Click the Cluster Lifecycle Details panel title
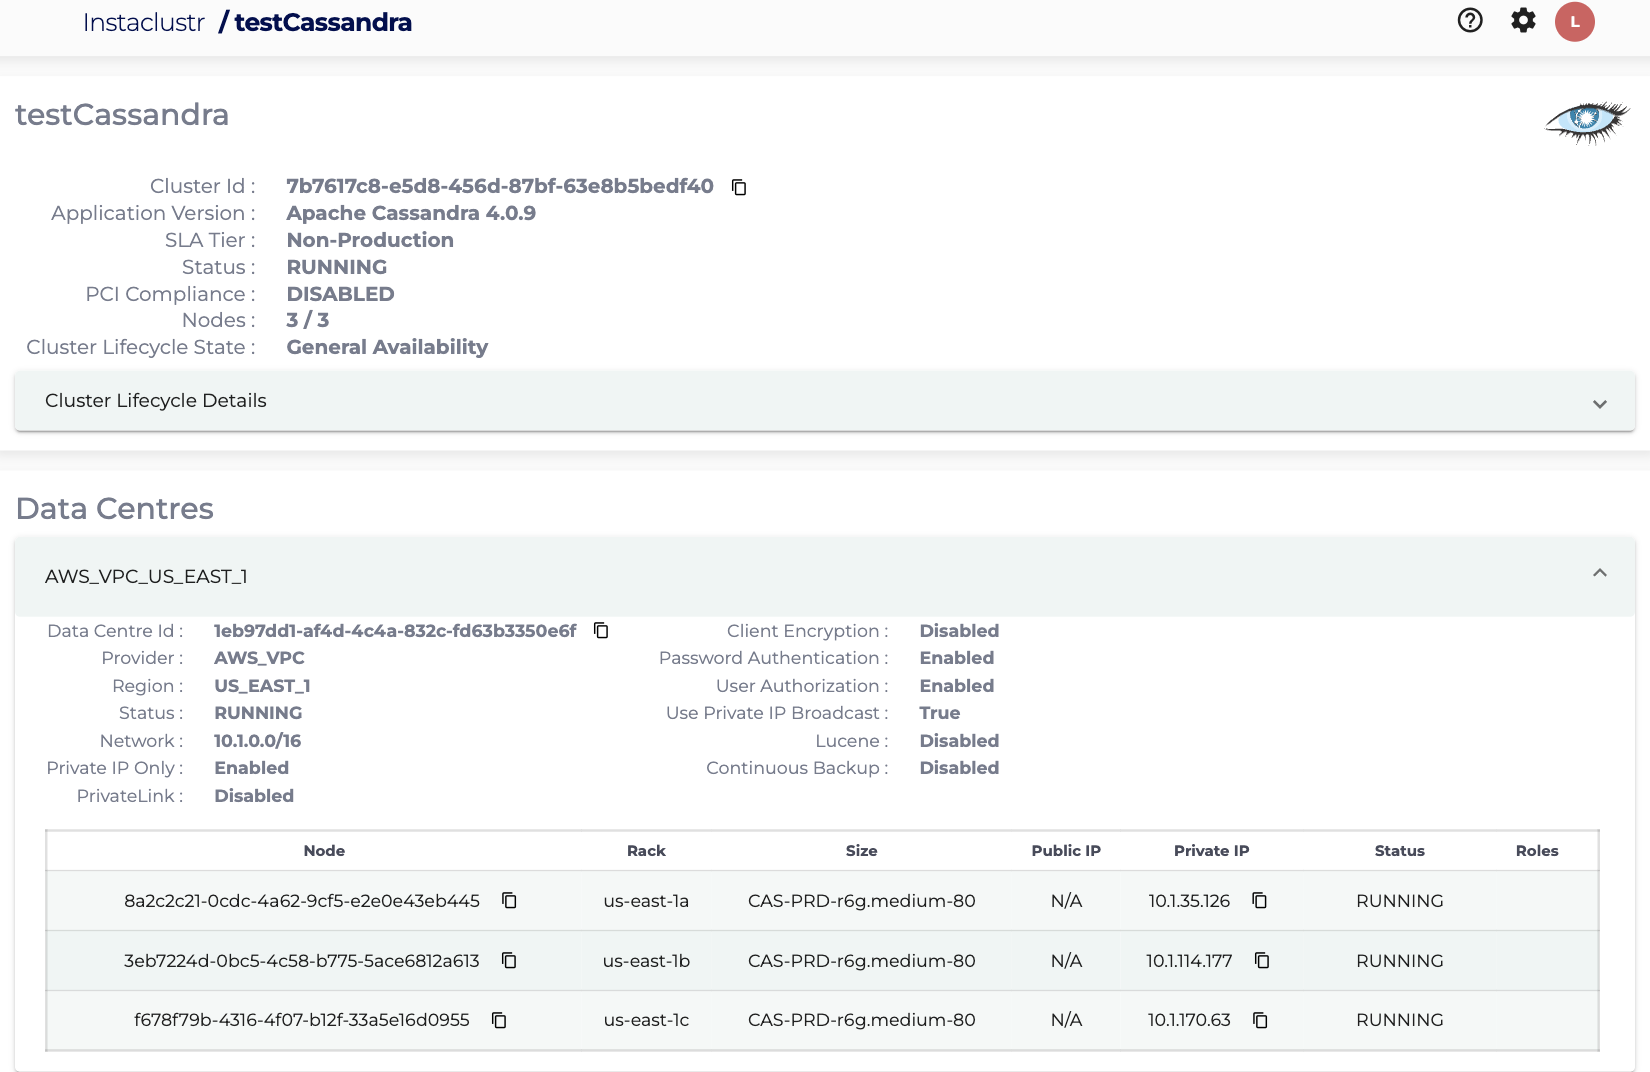The width and height of the screenshot is (1650, 1072). (156, 401)
